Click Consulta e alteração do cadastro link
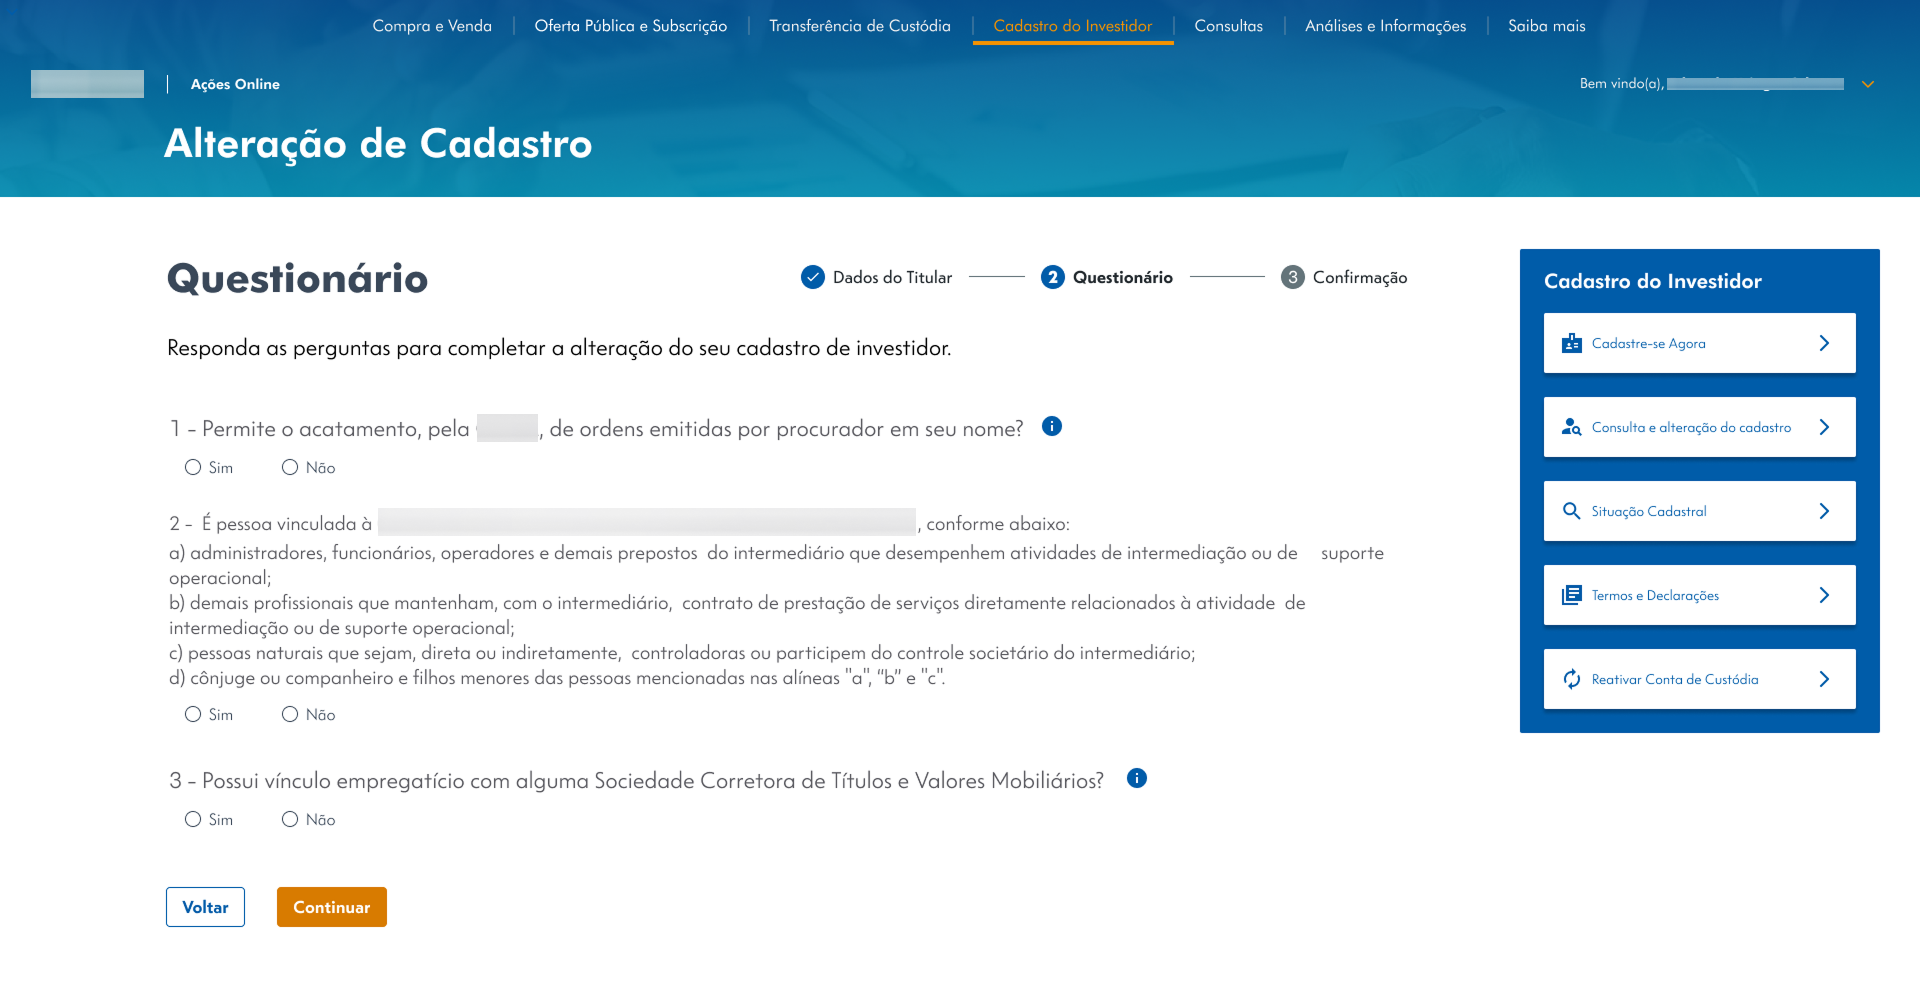 [1692, 427]
